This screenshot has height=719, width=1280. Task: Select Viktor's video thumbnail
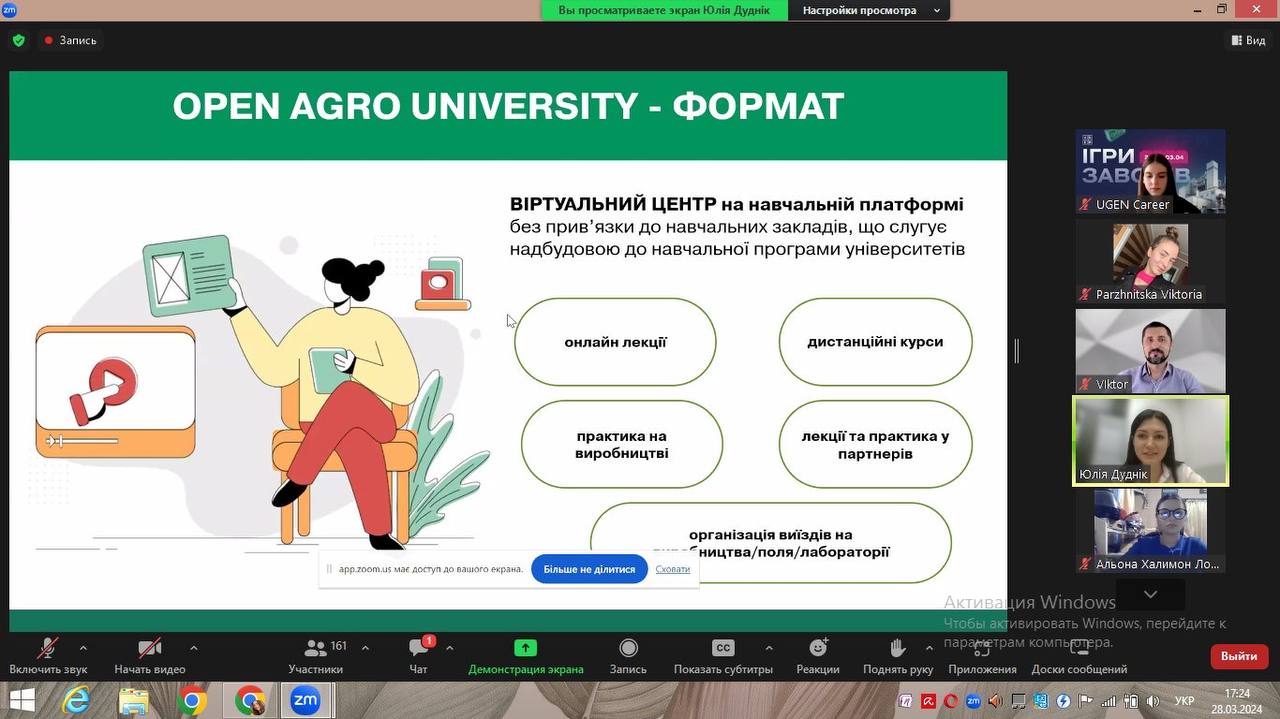pyautogui.click(x=1150, y=351)
